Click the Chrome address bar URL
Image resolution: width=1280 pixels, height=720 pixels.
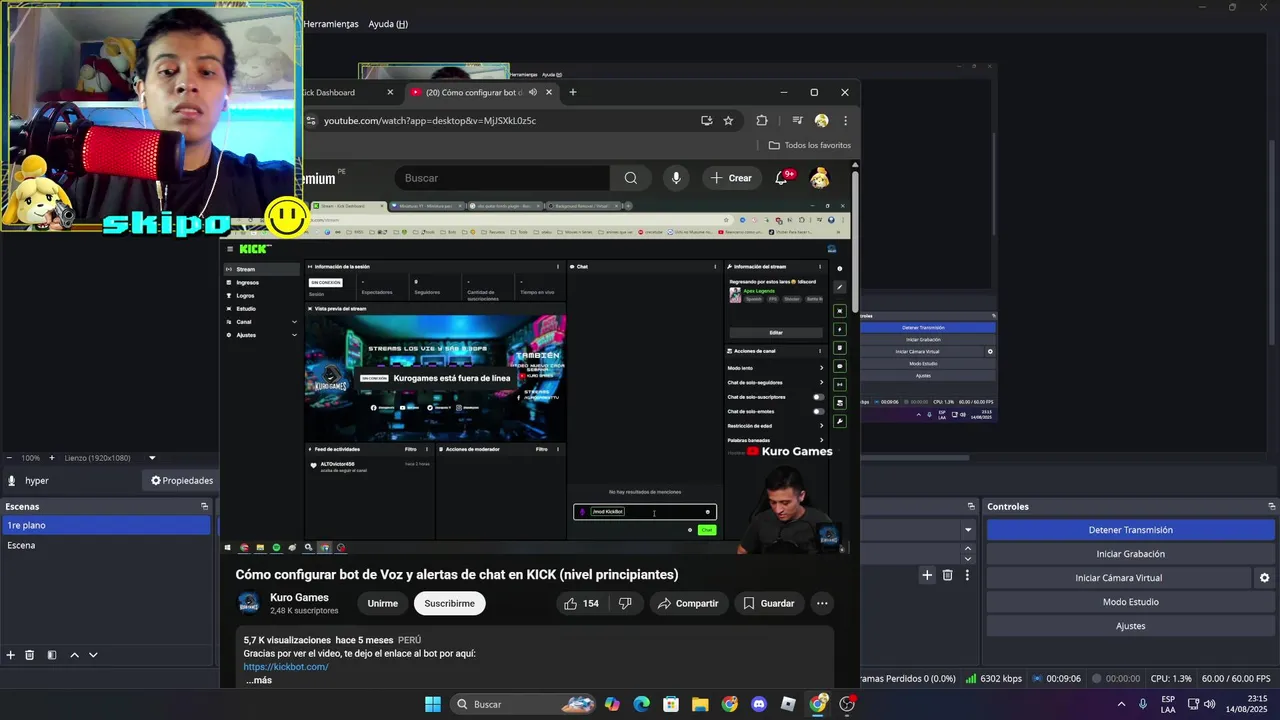[x=430, y=121]
